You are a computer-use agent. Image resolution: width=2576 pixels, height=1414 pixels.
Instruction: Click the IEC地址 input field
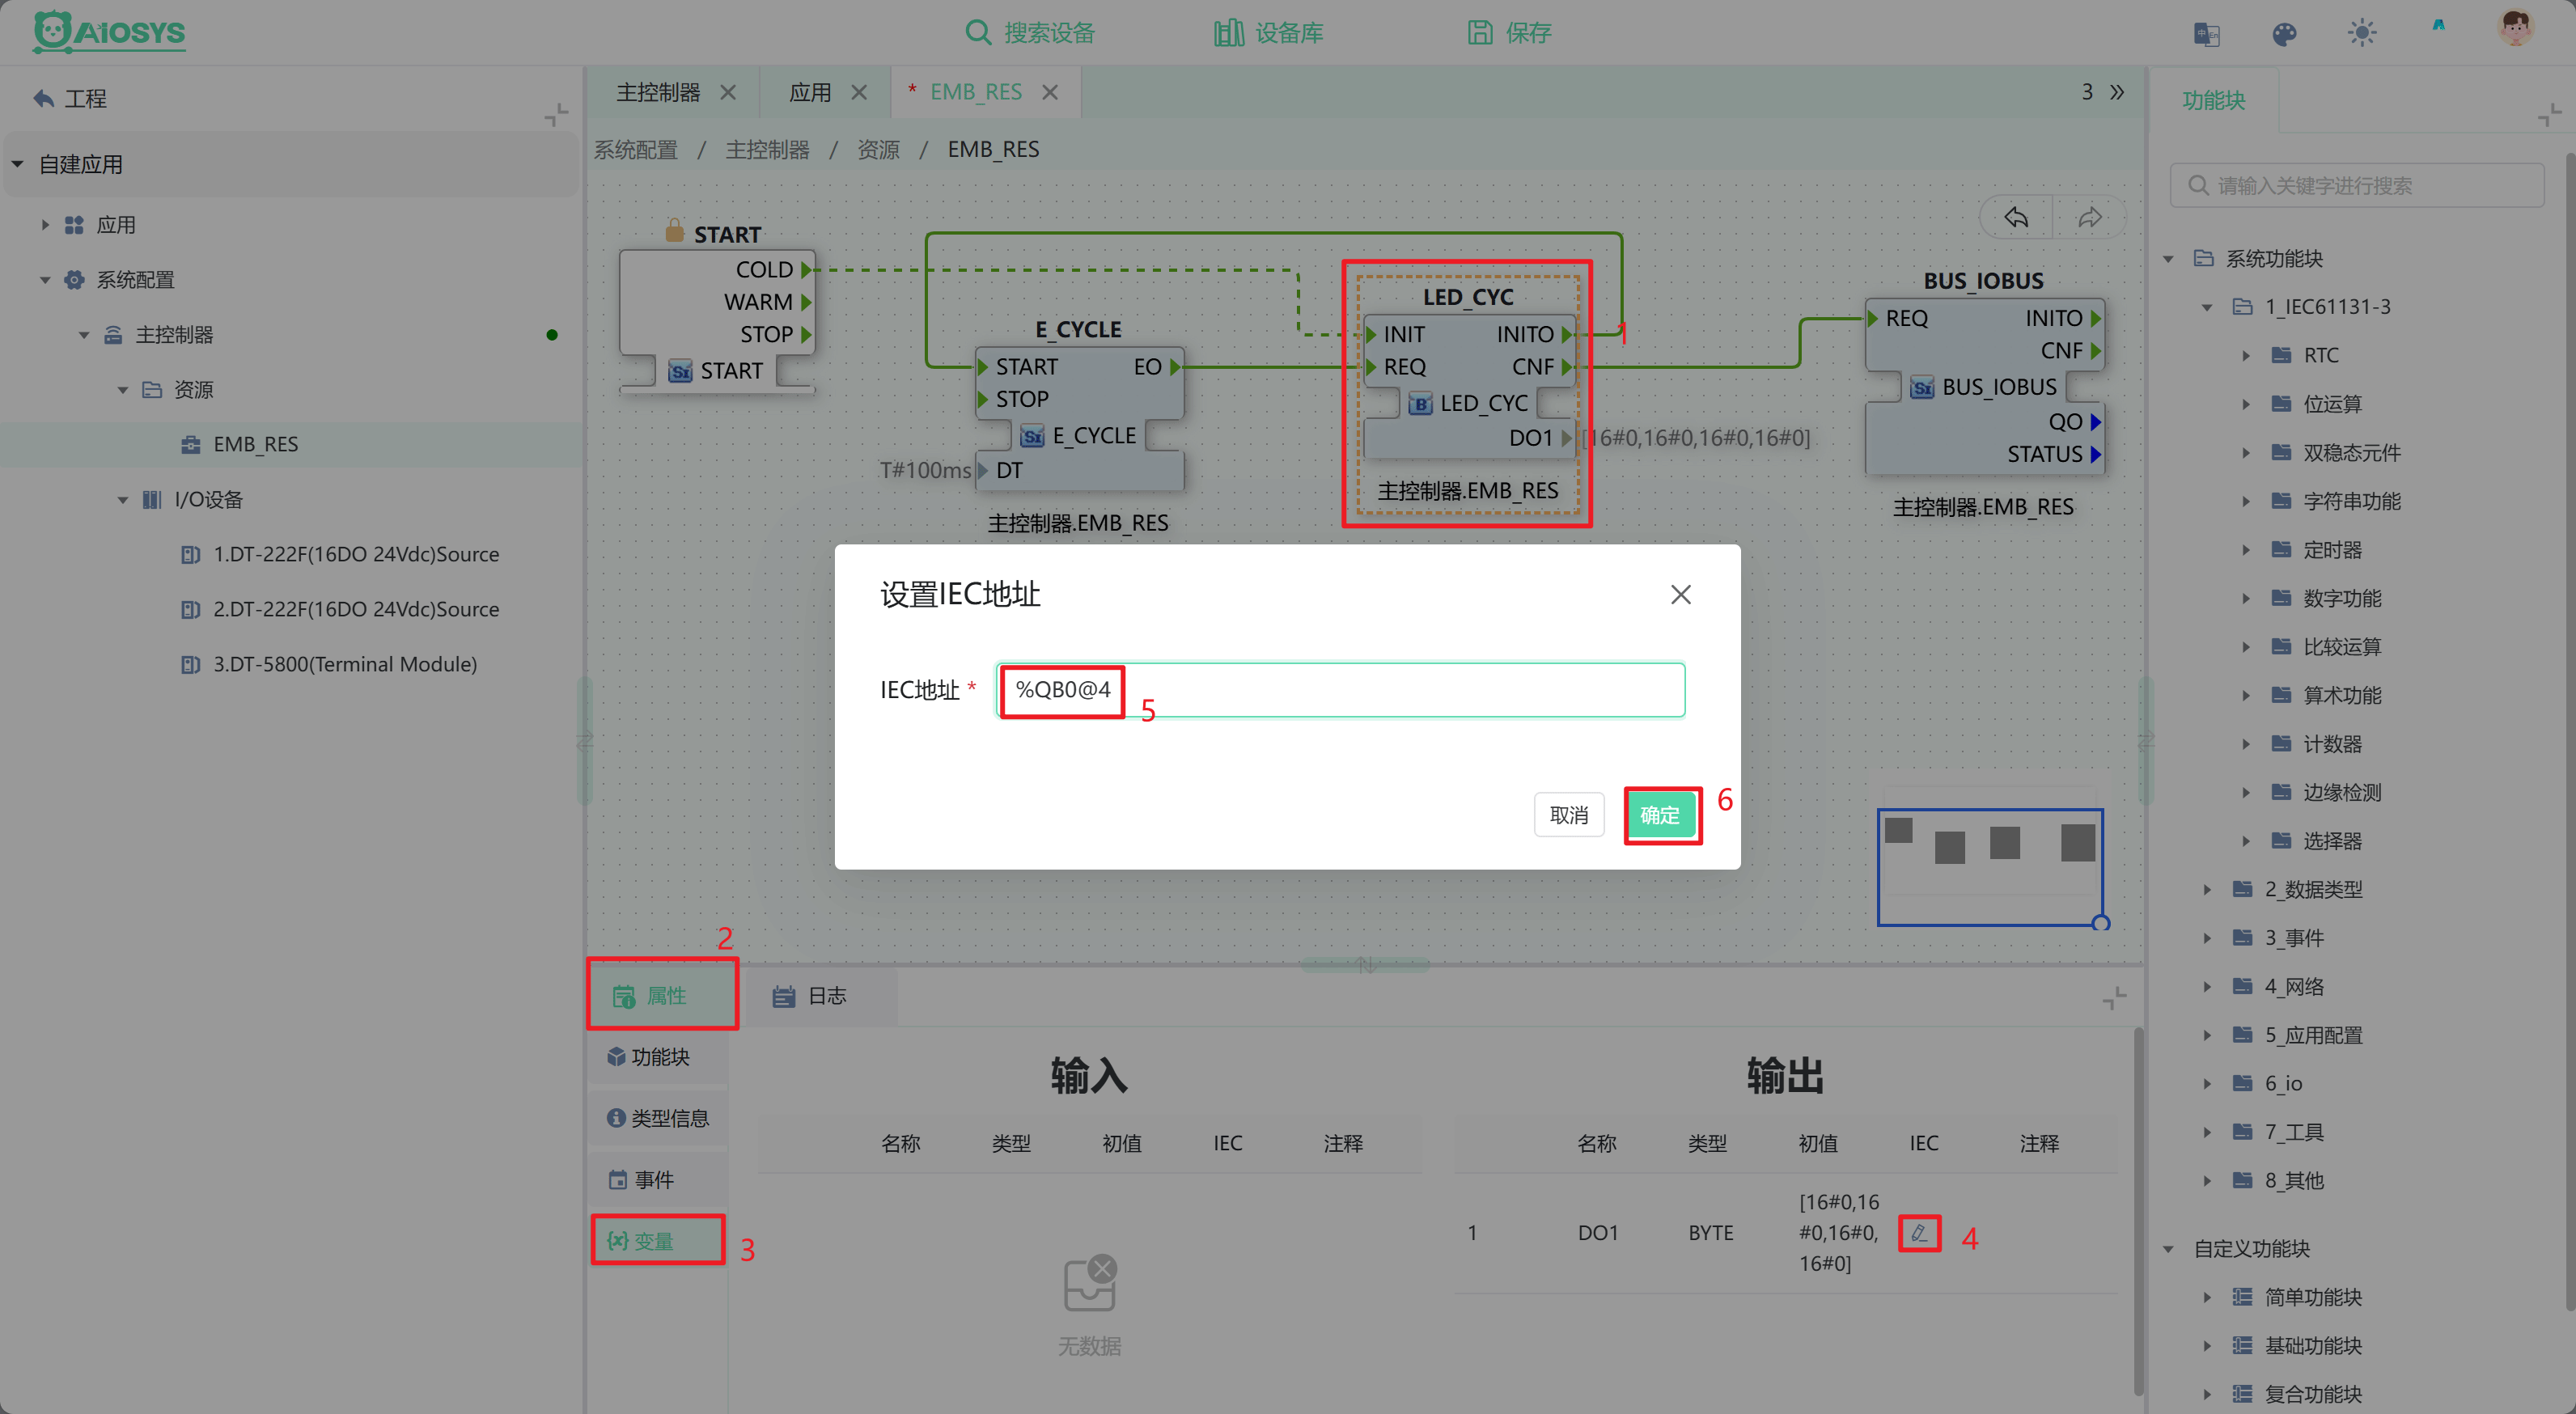1340,689
